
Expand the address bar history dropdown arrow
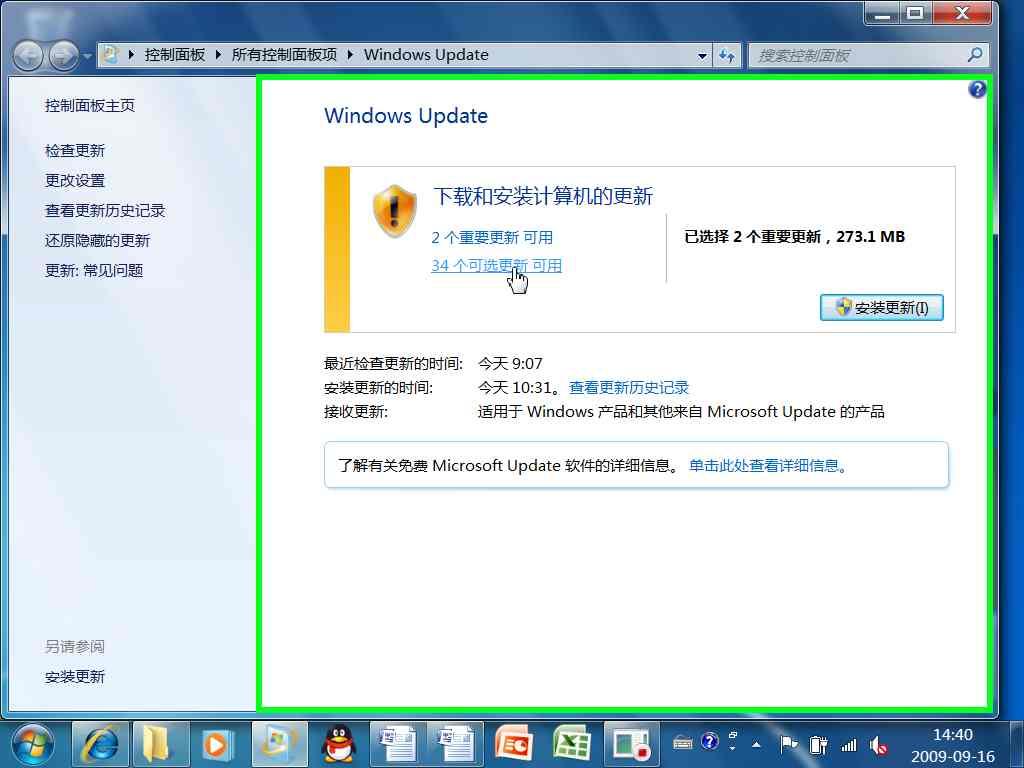(702, 56)
